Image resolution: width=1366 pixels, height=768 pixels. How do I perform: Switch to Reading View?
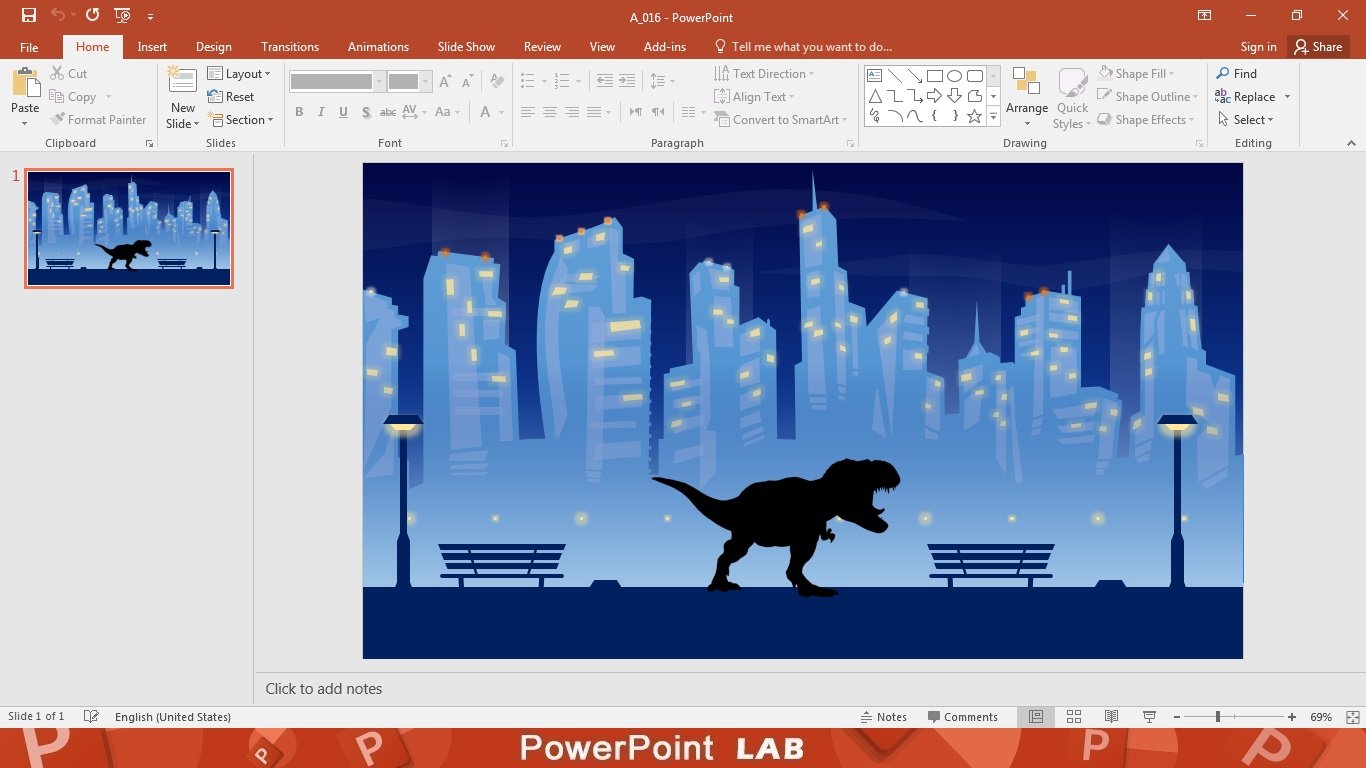pos(1111,717)
